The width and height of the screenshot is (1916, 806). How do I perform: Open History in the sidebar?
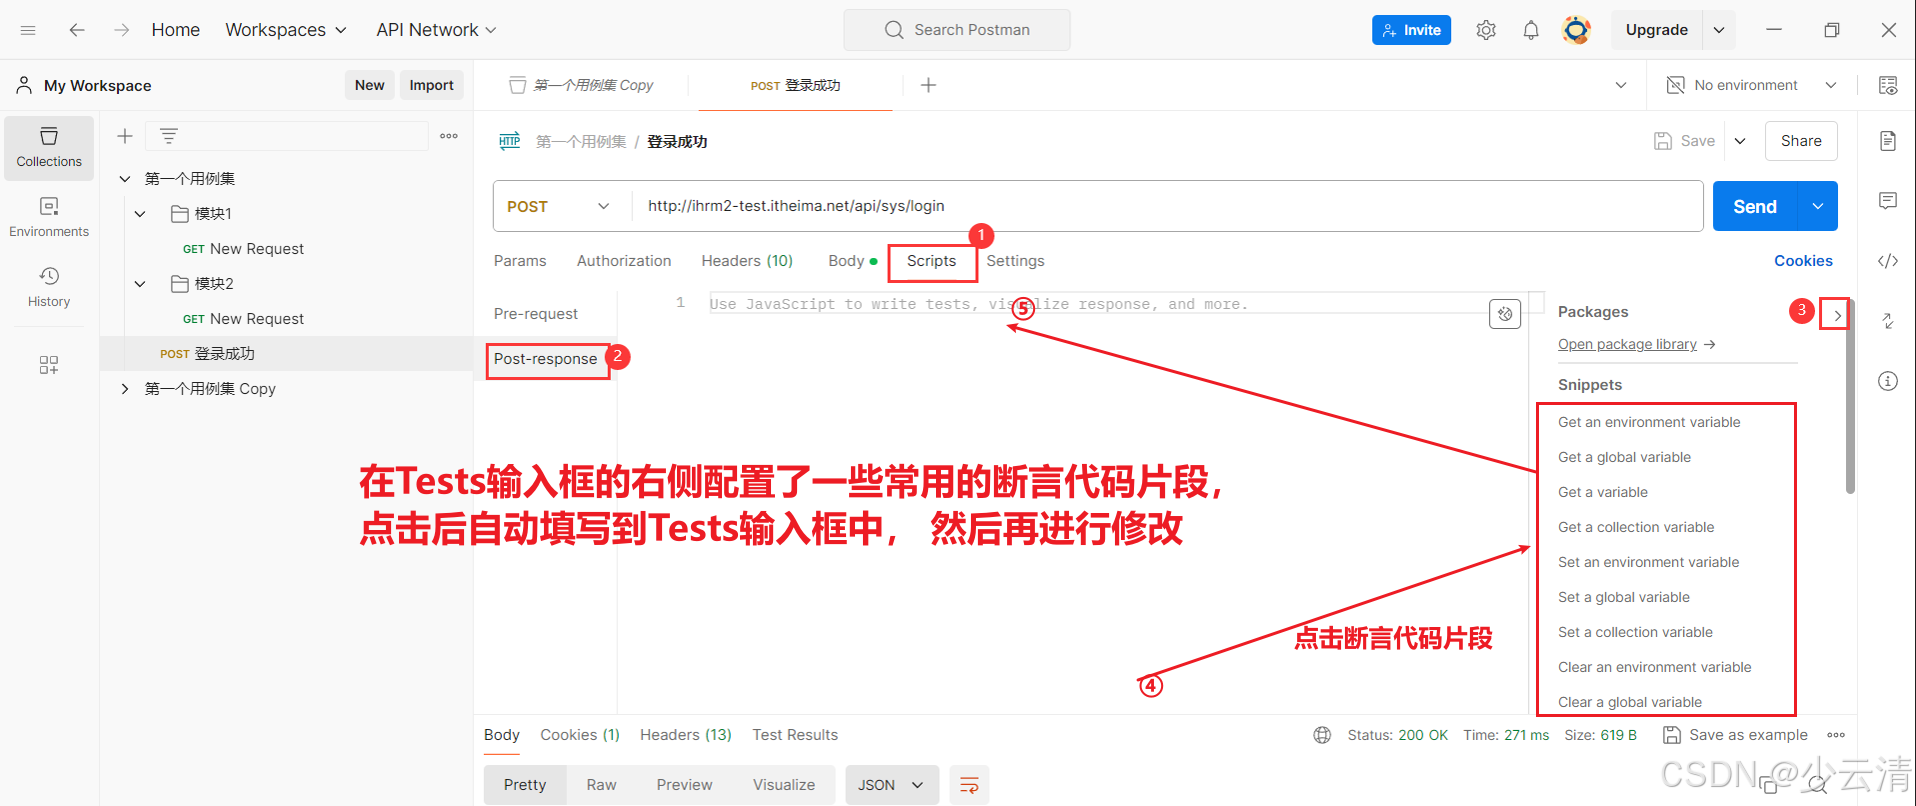[x=49, y=287]
